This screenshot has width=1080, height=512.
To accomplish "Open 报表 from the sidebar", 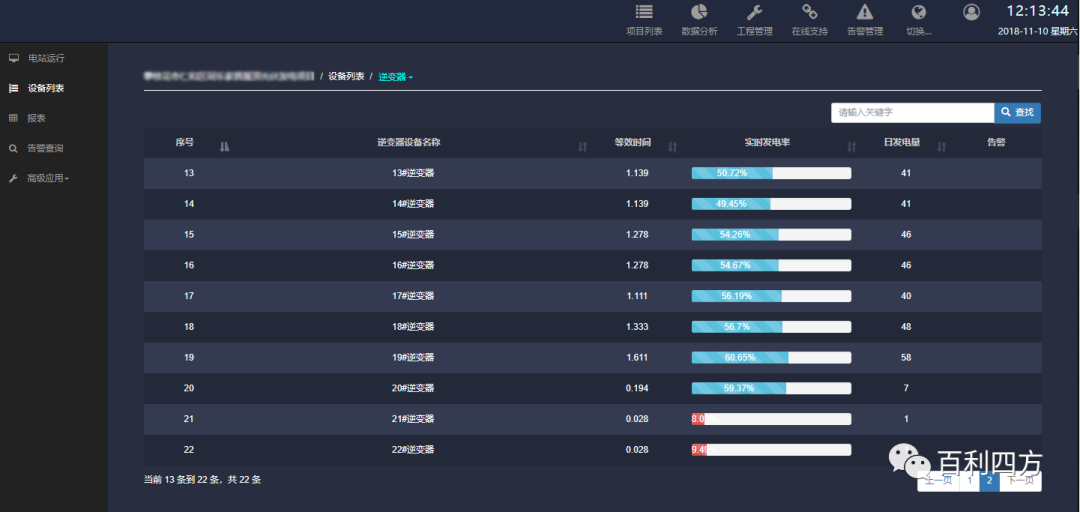I will tap(36, 118).
